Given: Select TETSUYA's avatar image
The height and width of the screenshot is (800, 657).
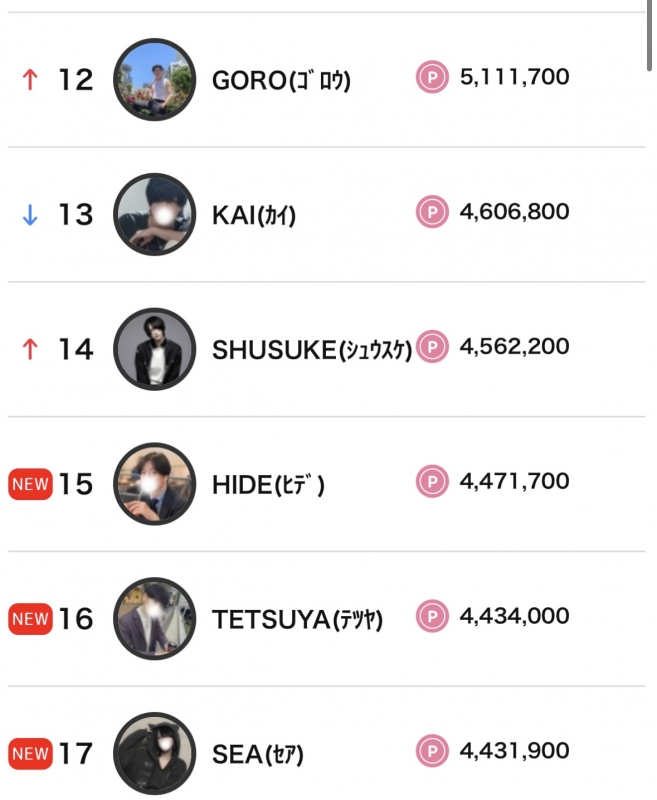Looking at the screenshot, I should point(154,618).
